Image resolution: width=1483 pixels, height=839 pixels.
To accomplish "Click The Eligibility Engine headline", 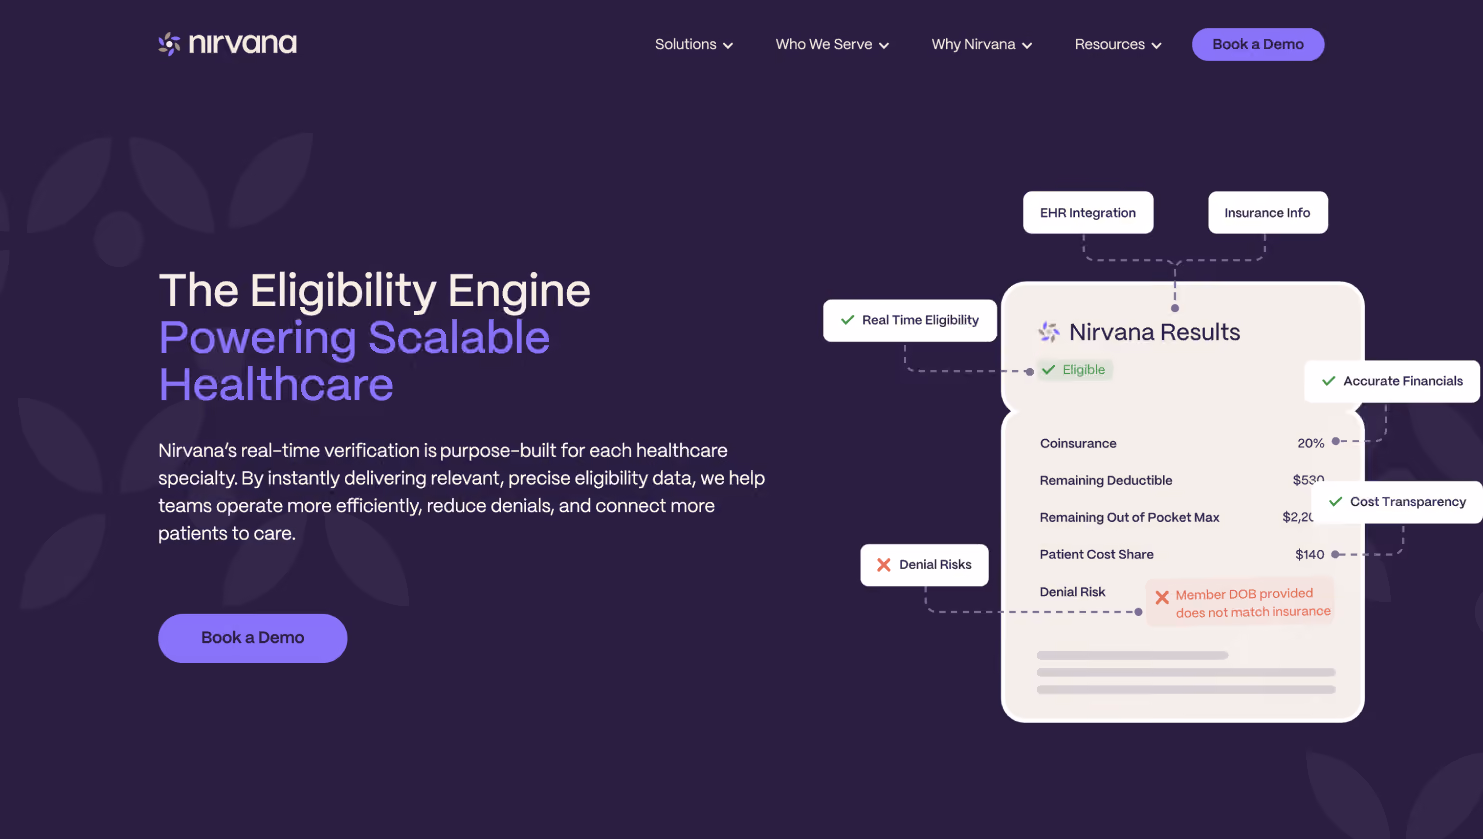I will click(375, 291).
